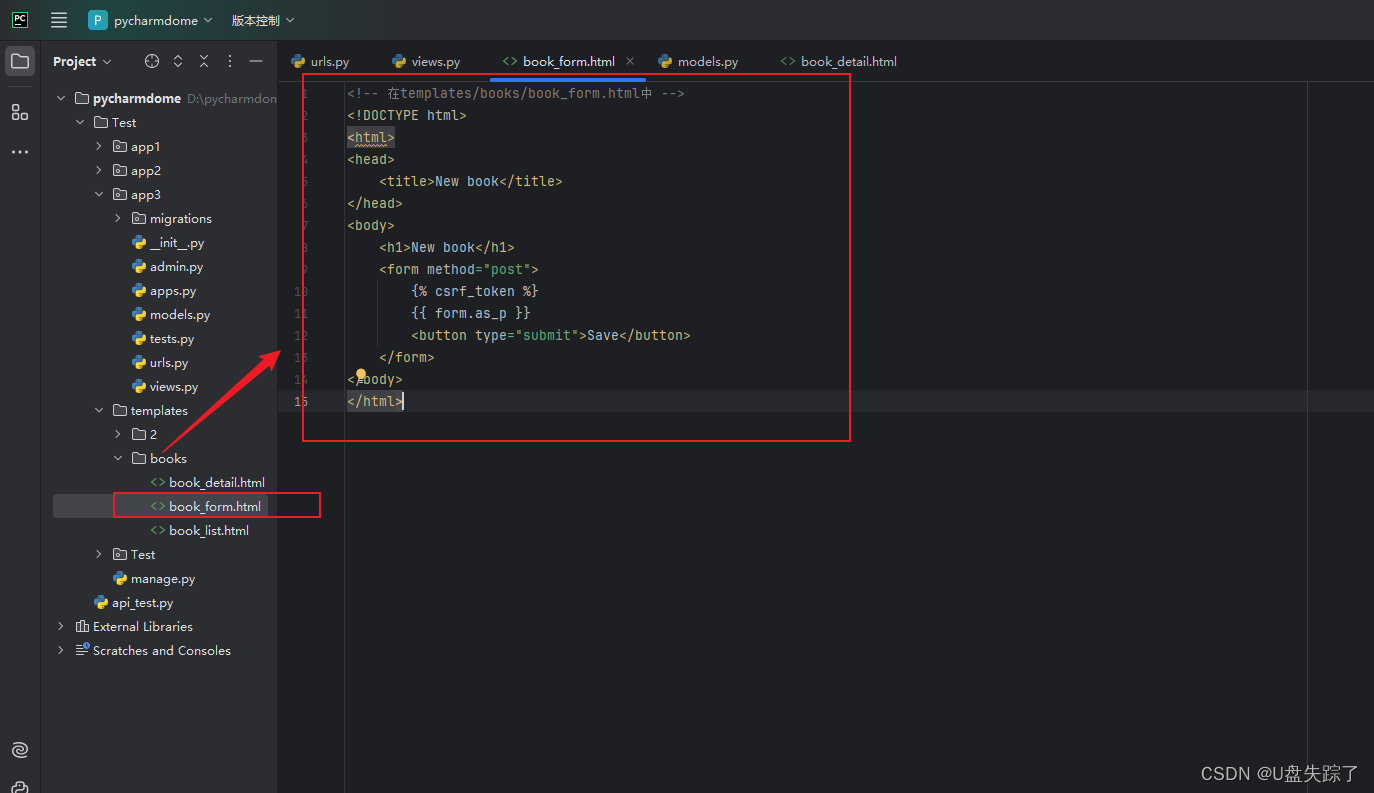Click the Project panel options kebab icon
The width and height of the screenshot is (1374, 793).
click(229, 61)
